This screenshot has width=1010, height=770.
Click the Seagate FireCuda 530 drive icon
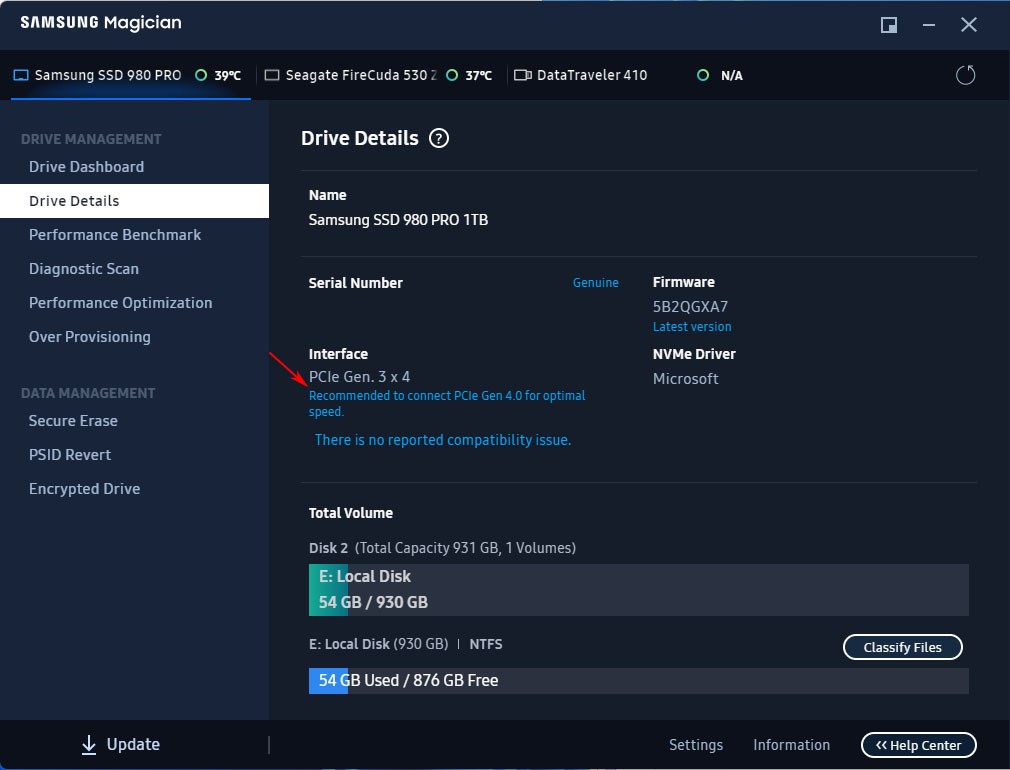click(x=272, y=75)
